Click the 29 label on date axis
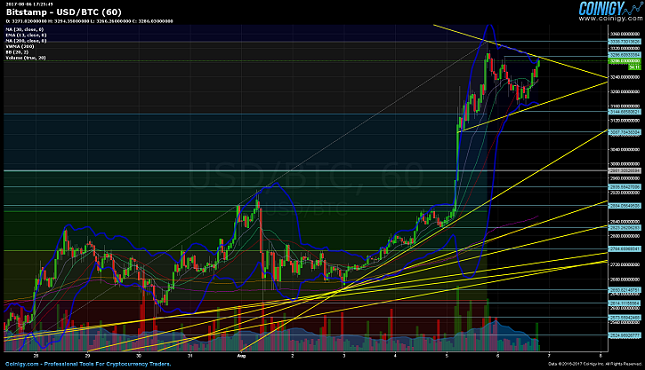Viewport: 645px width, 370px height. click(x=88, y=356)
